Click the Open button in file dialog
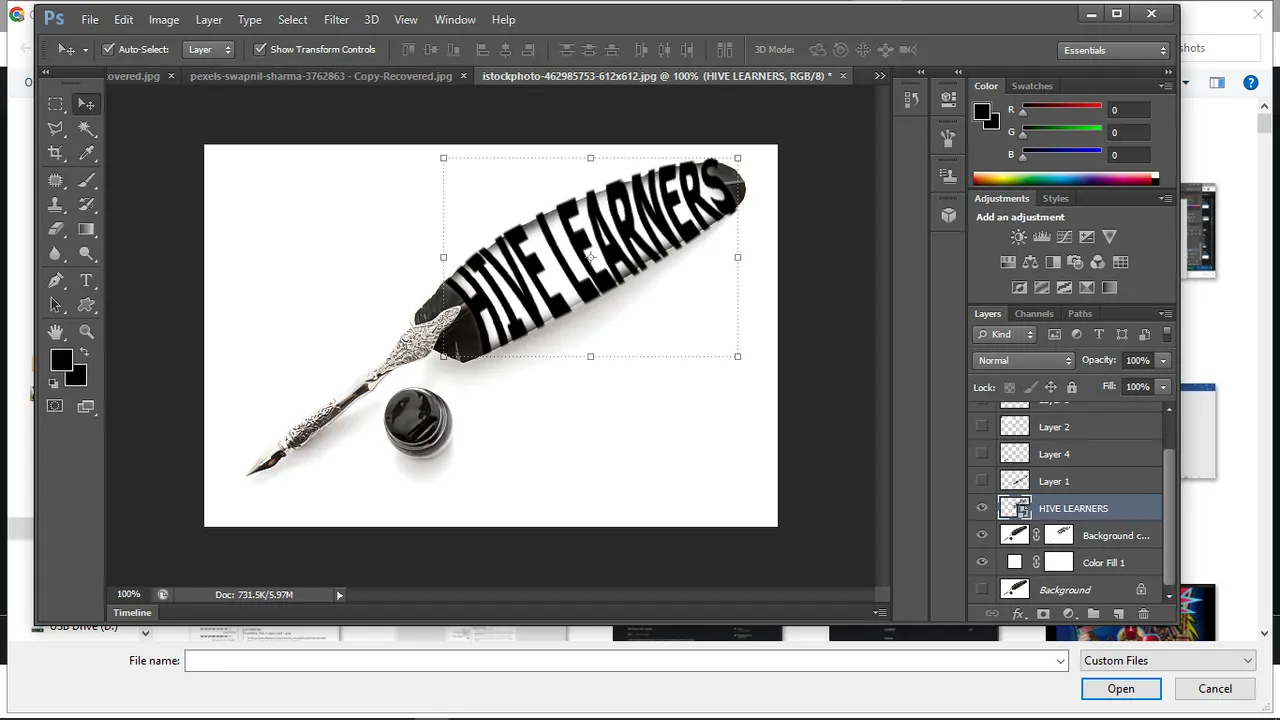The width and height of the screenshot is (1280, 720). pyautogui.click(x=1121, y=688)
